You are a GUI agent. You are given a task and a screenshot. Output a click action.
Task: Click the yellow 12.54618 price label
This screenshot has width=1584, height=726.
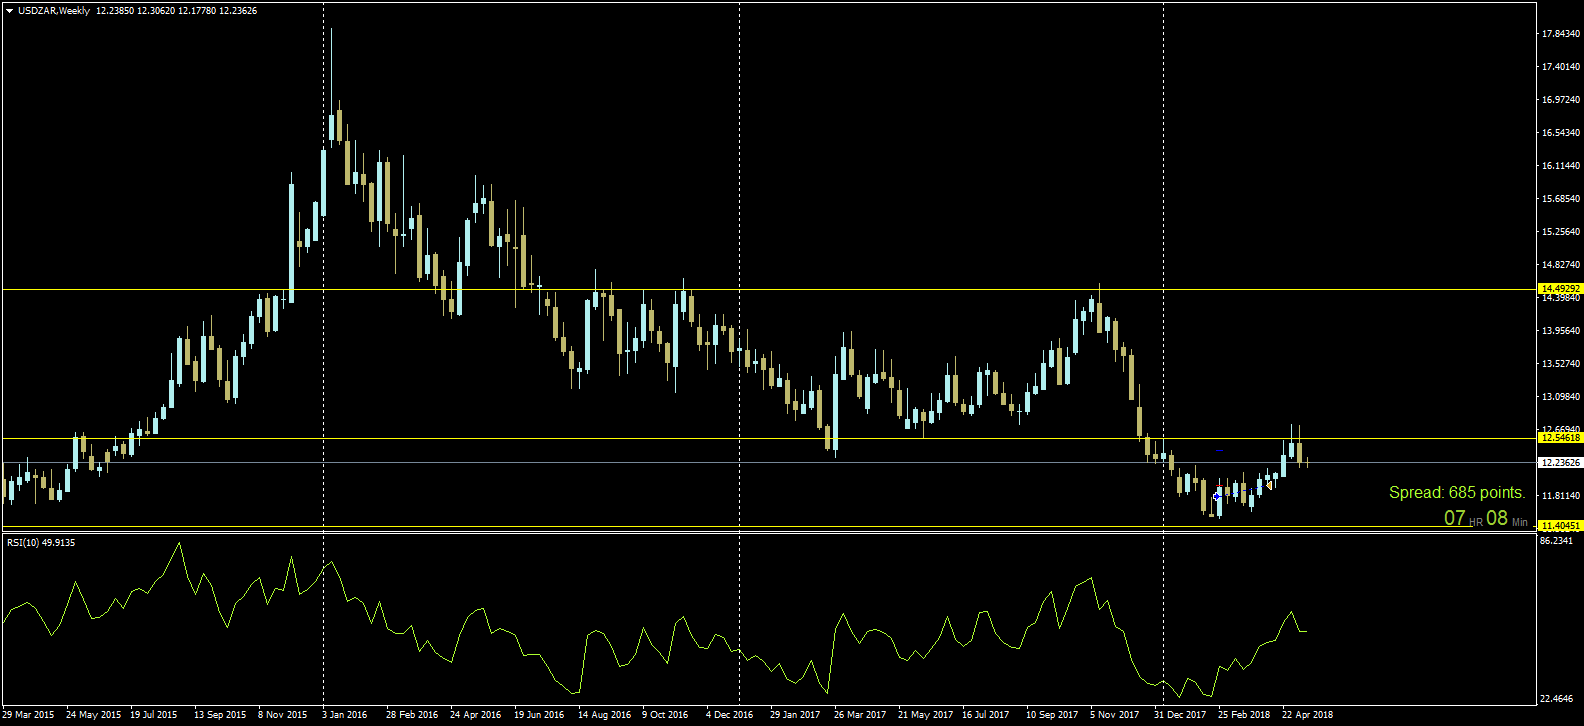[x=1560, y=437]
